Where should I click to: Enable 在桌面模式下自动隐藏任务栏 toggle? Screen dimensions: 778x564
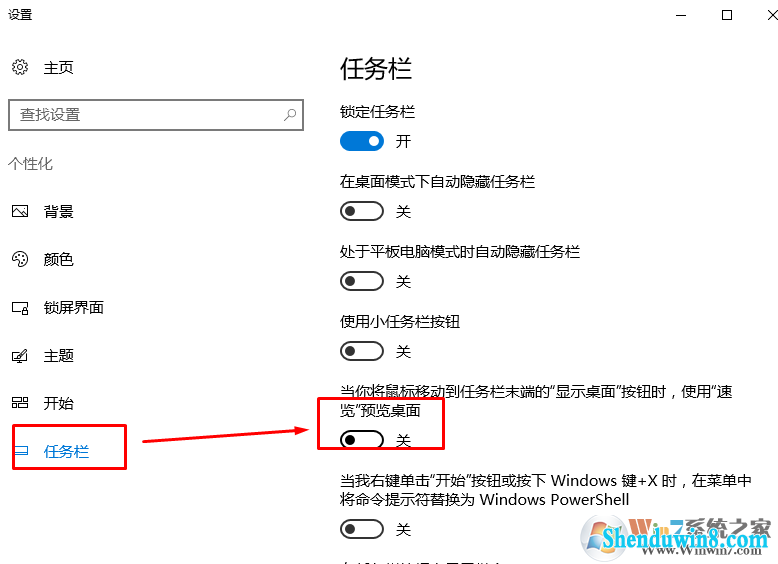point(362,211)
